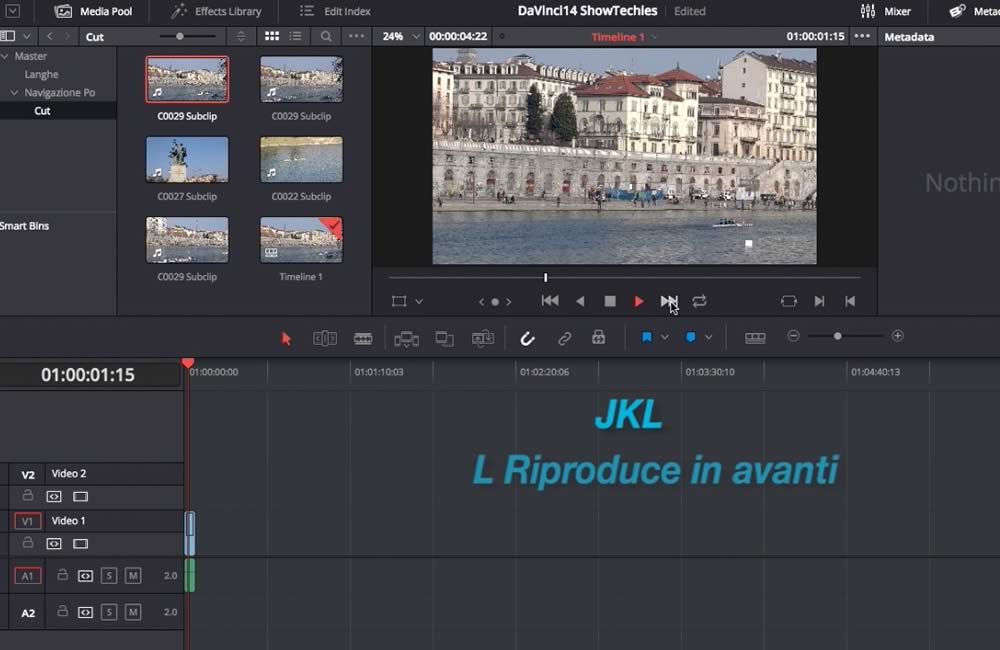The height and width of the screenshot is (650, 1000).
Task: Go back to previous bin
Action: click(x=50, y=36)
